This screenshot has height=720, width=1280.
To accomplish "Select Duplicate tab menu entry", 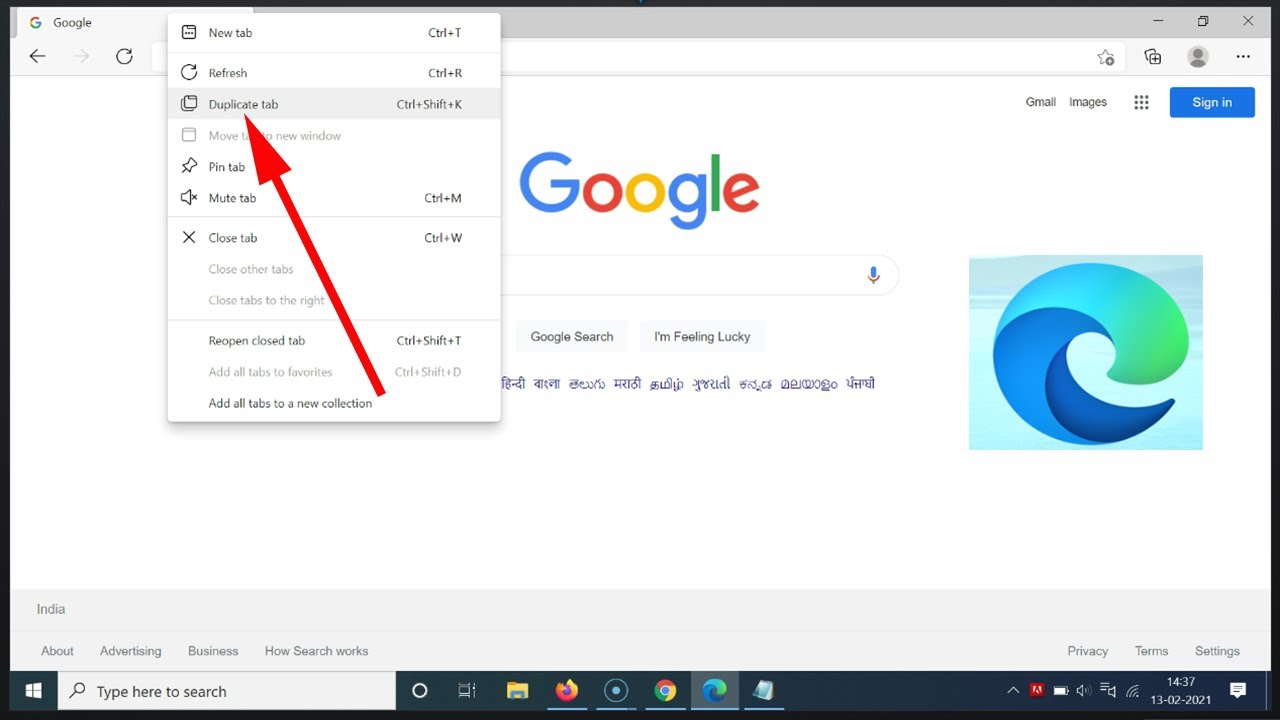I will 334,104.
